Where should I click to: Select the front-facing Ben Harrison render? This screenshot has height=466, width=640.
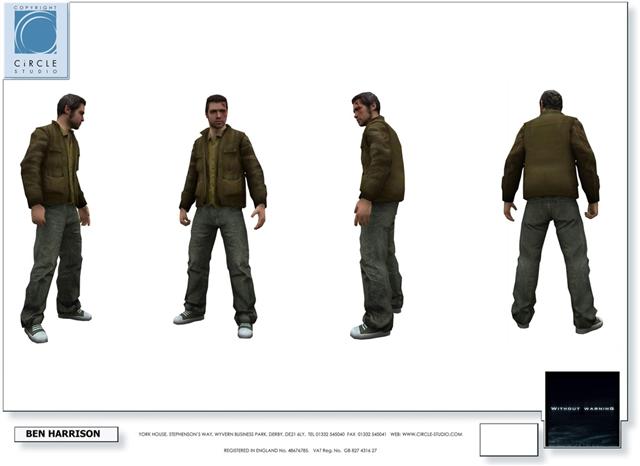(222, 216)
